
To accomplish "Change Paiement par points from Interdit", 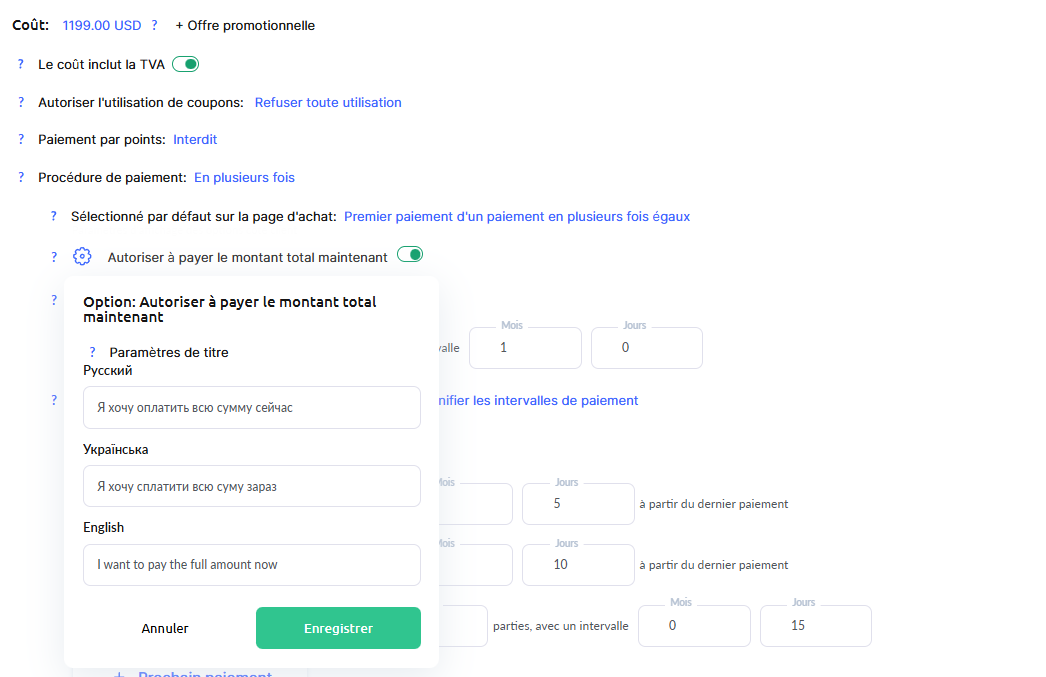I will pyautogui.click(x=195, y=139).
